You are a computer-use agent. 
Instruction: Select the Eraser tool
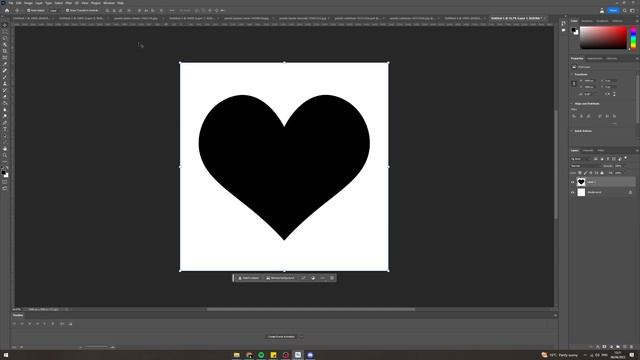[x=5, y=97]
